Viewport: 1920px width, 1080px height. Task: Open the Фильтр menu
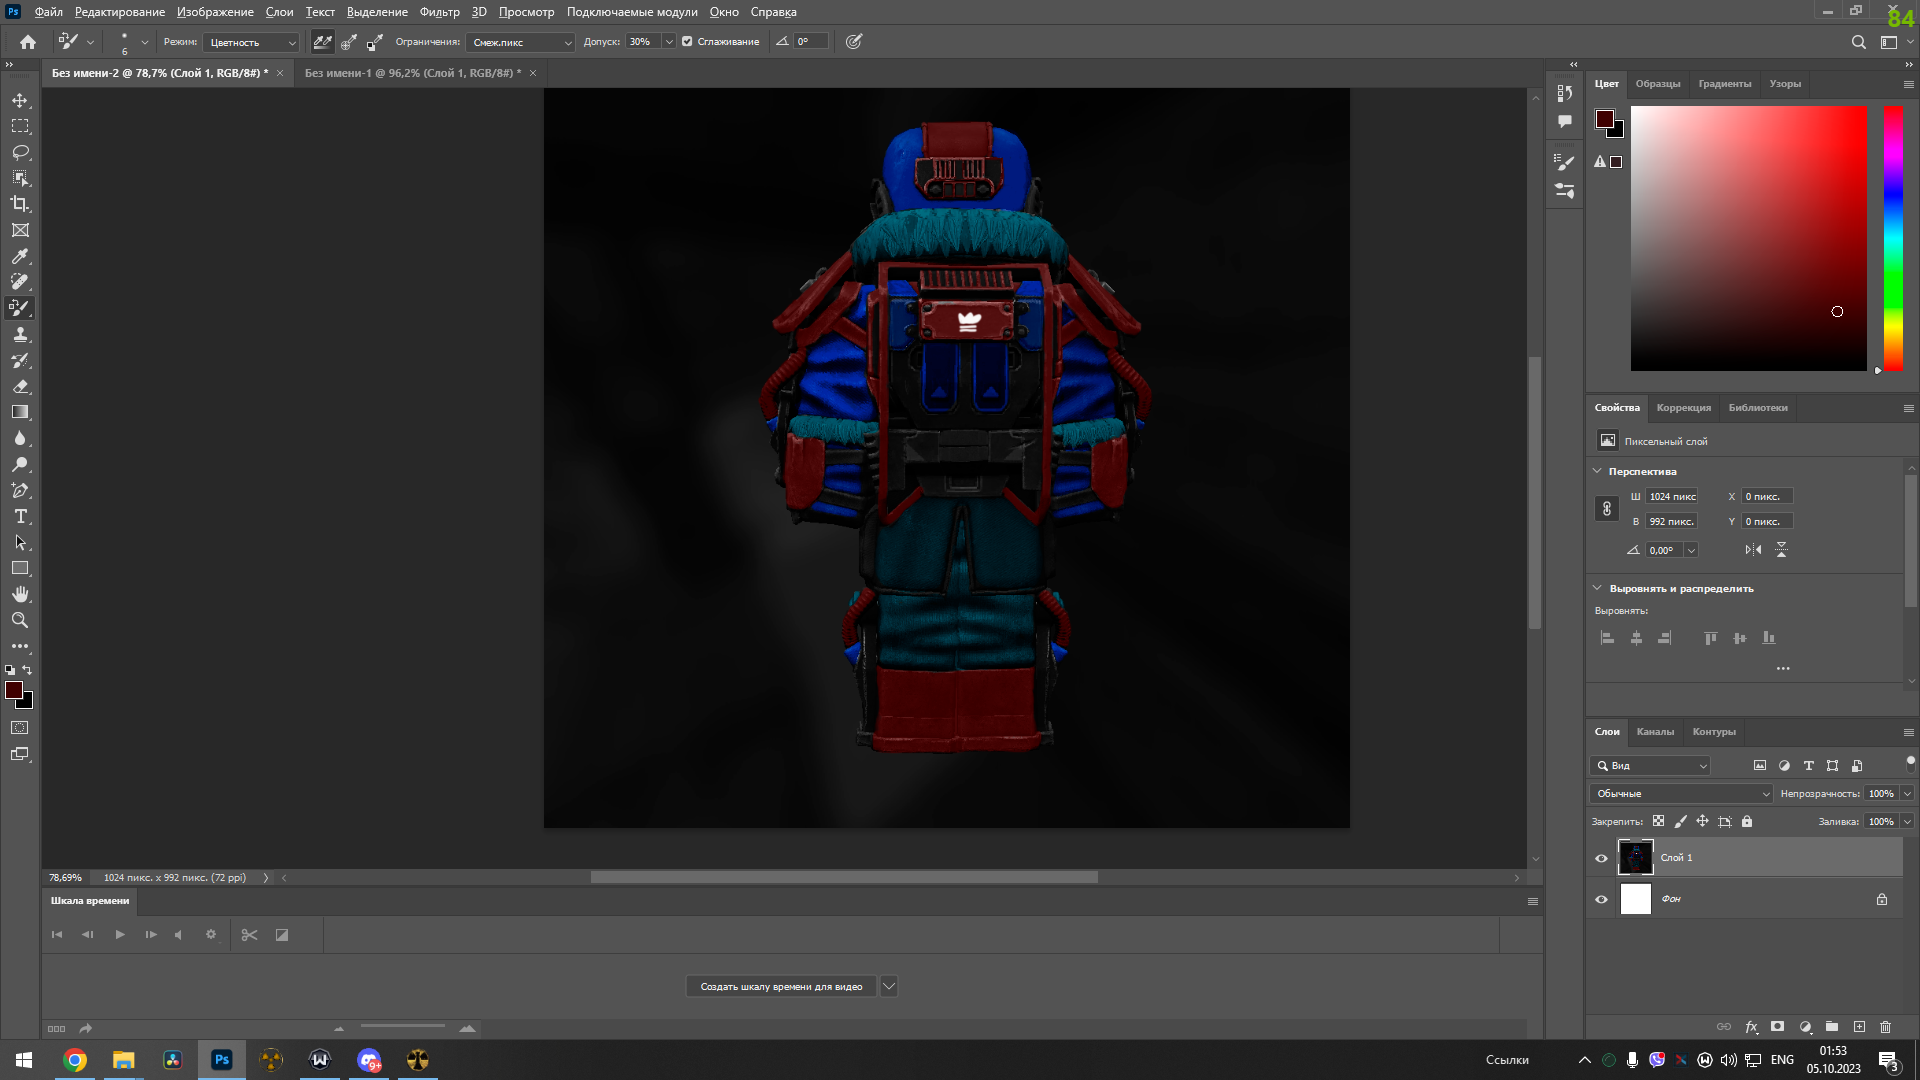coord(439,12)
